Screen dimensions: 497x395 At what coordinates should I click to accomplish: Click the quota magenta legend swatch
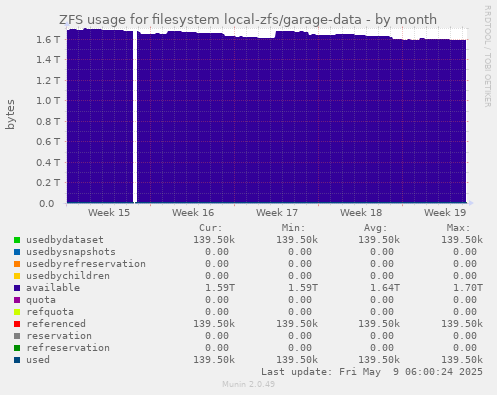(x=17, y=300)
